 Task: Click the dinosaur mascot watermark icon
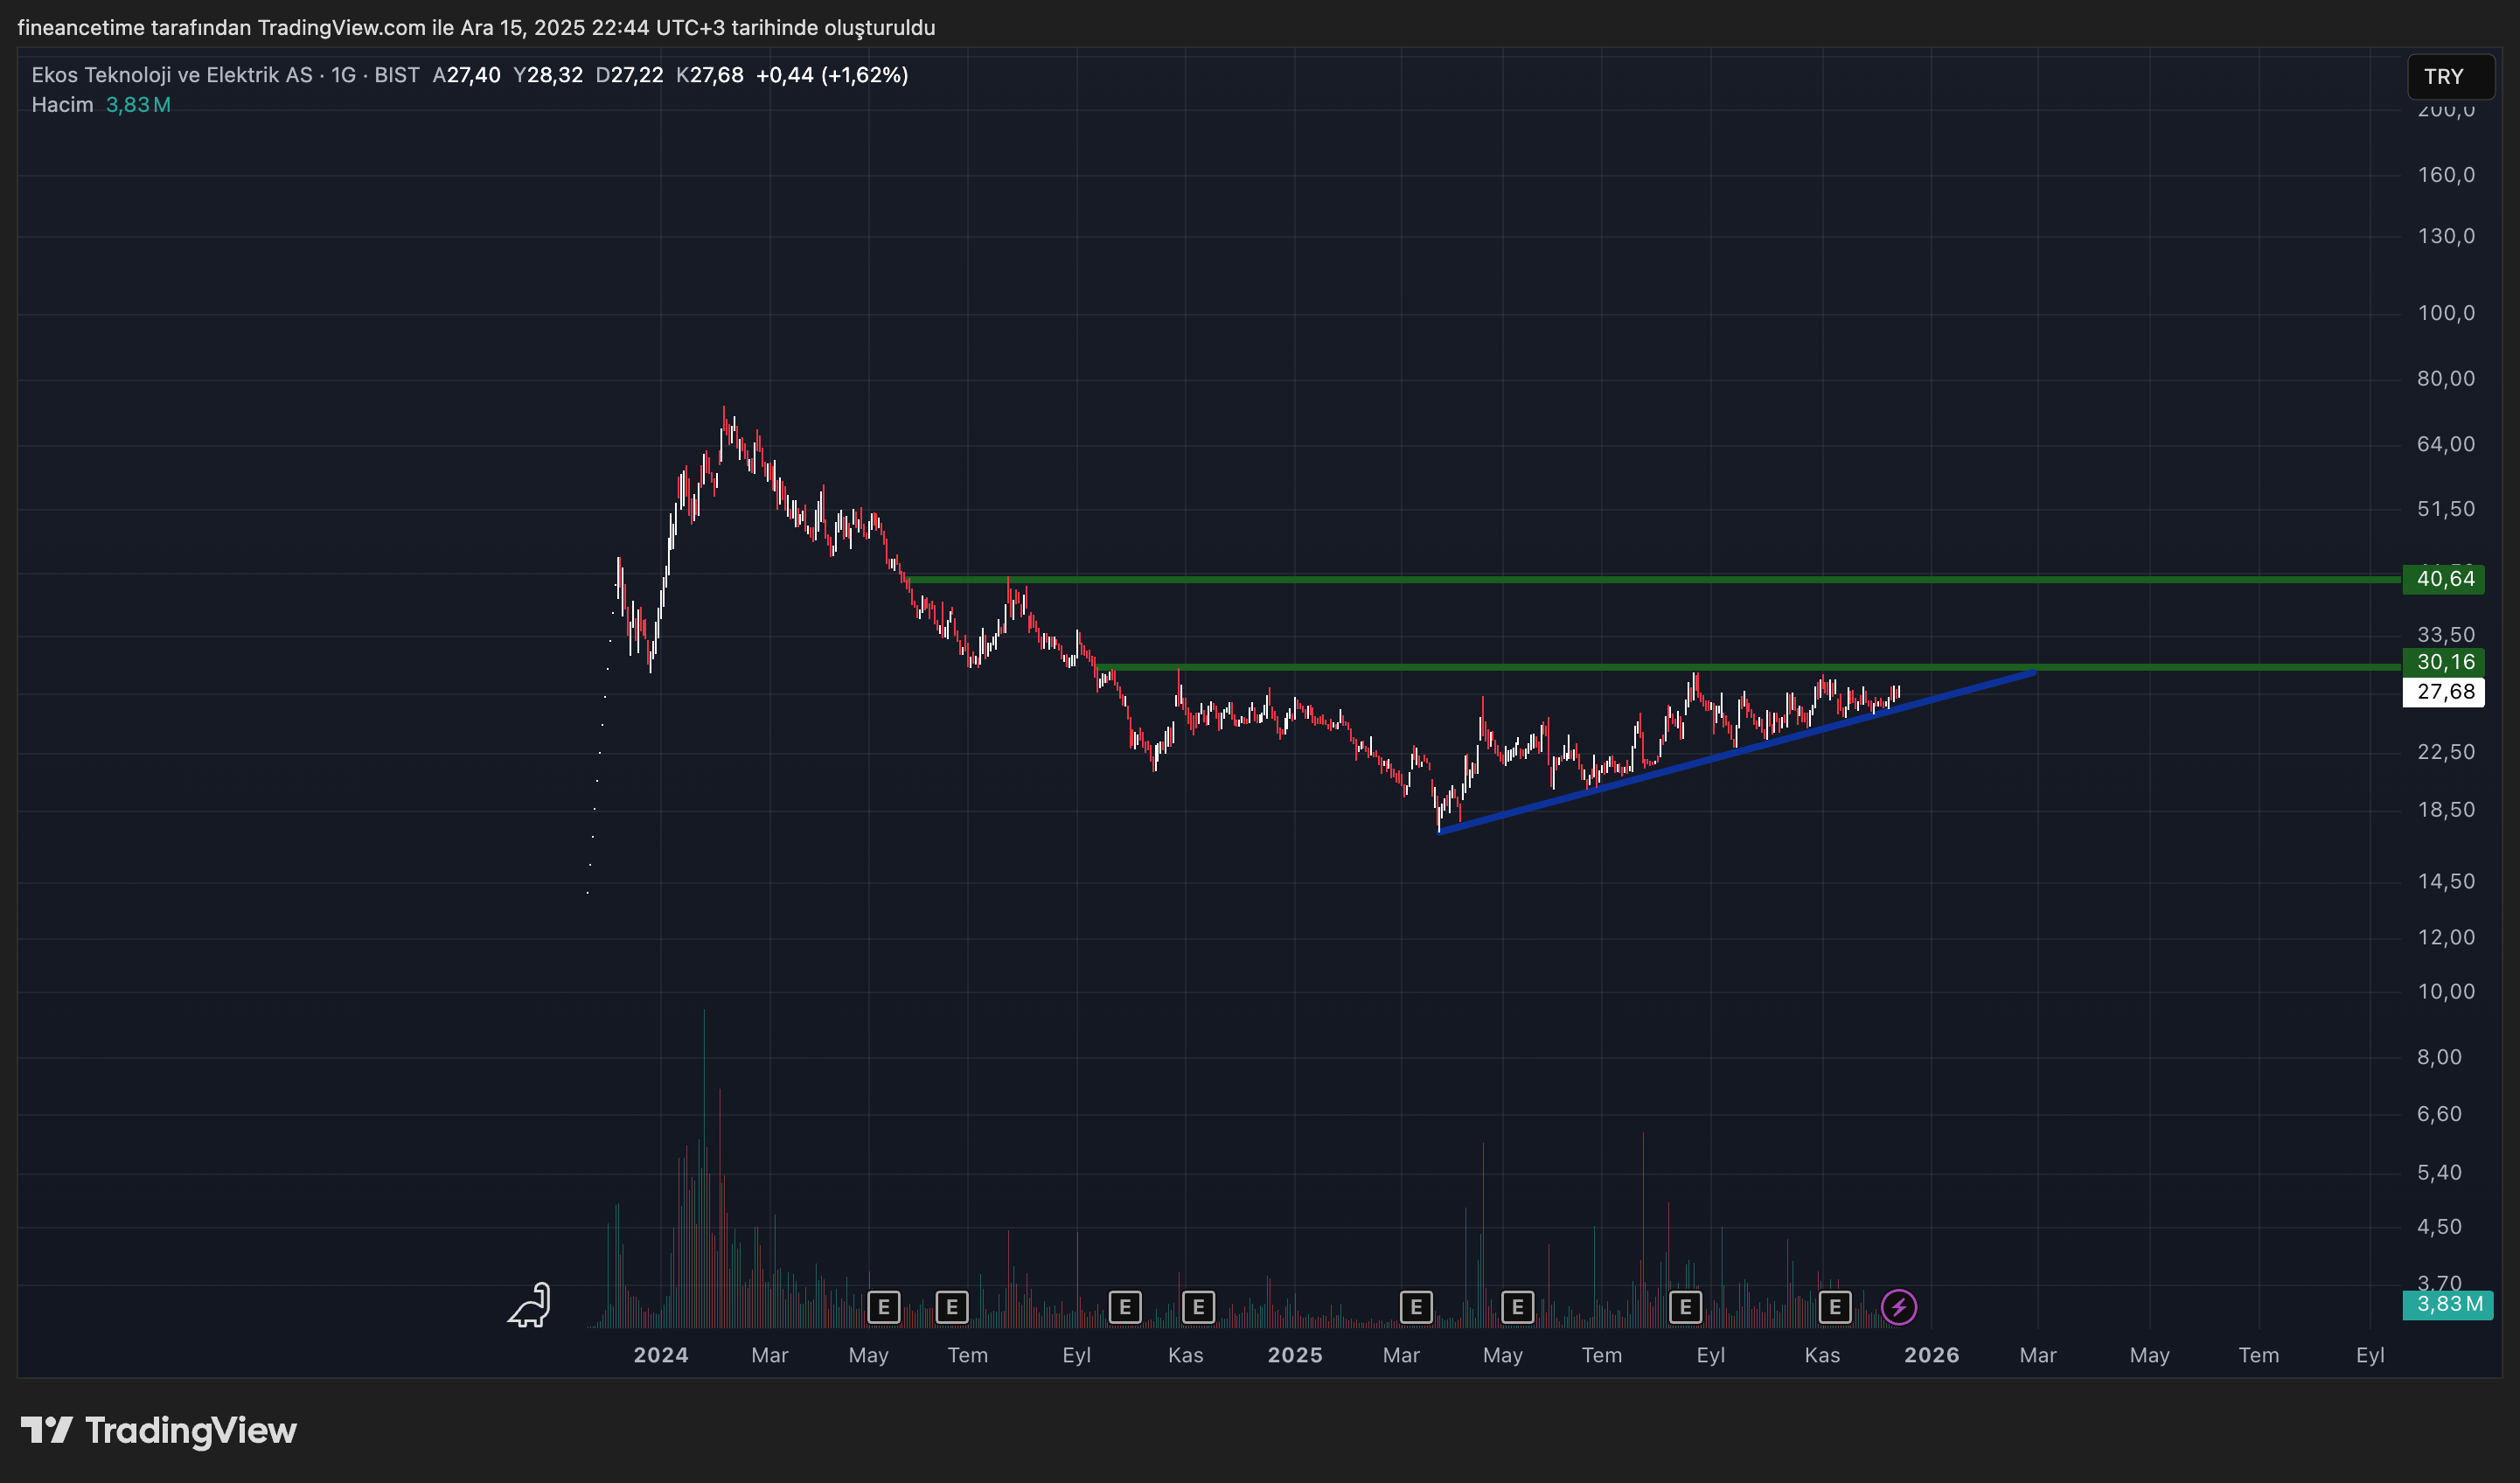point(528,1306)
